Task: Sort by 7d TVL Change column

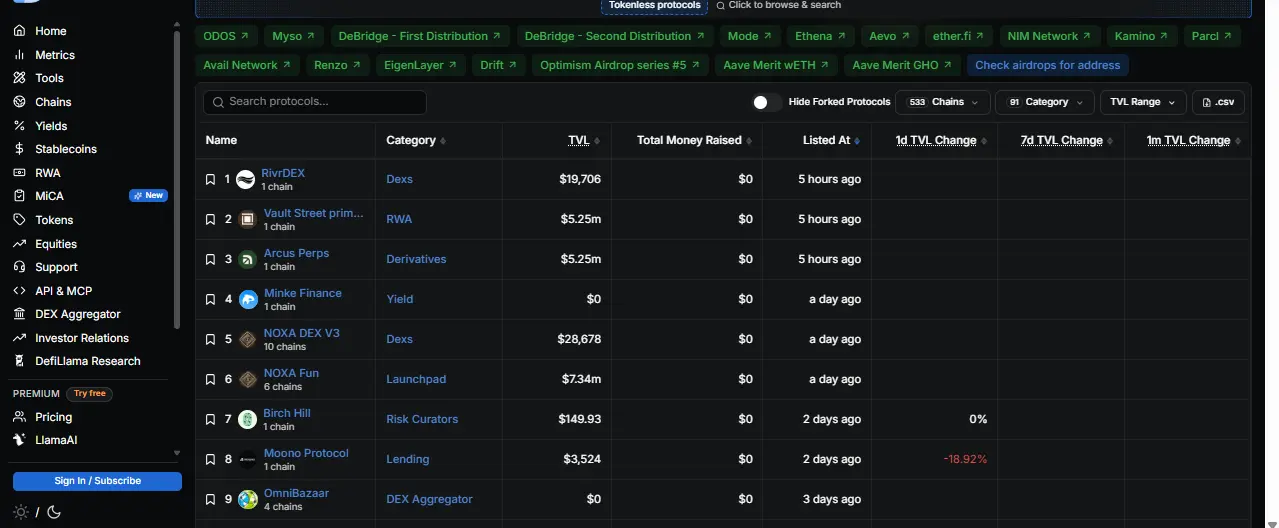Action: pos(1066,141)
